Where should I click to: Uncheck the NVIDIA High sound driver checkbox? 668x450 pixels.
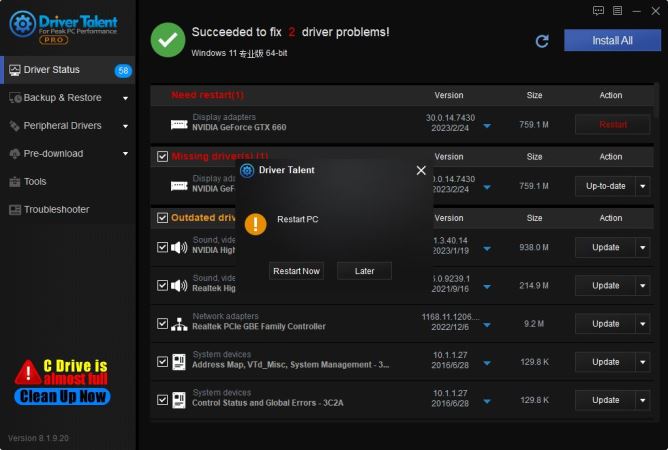point(162,247)
